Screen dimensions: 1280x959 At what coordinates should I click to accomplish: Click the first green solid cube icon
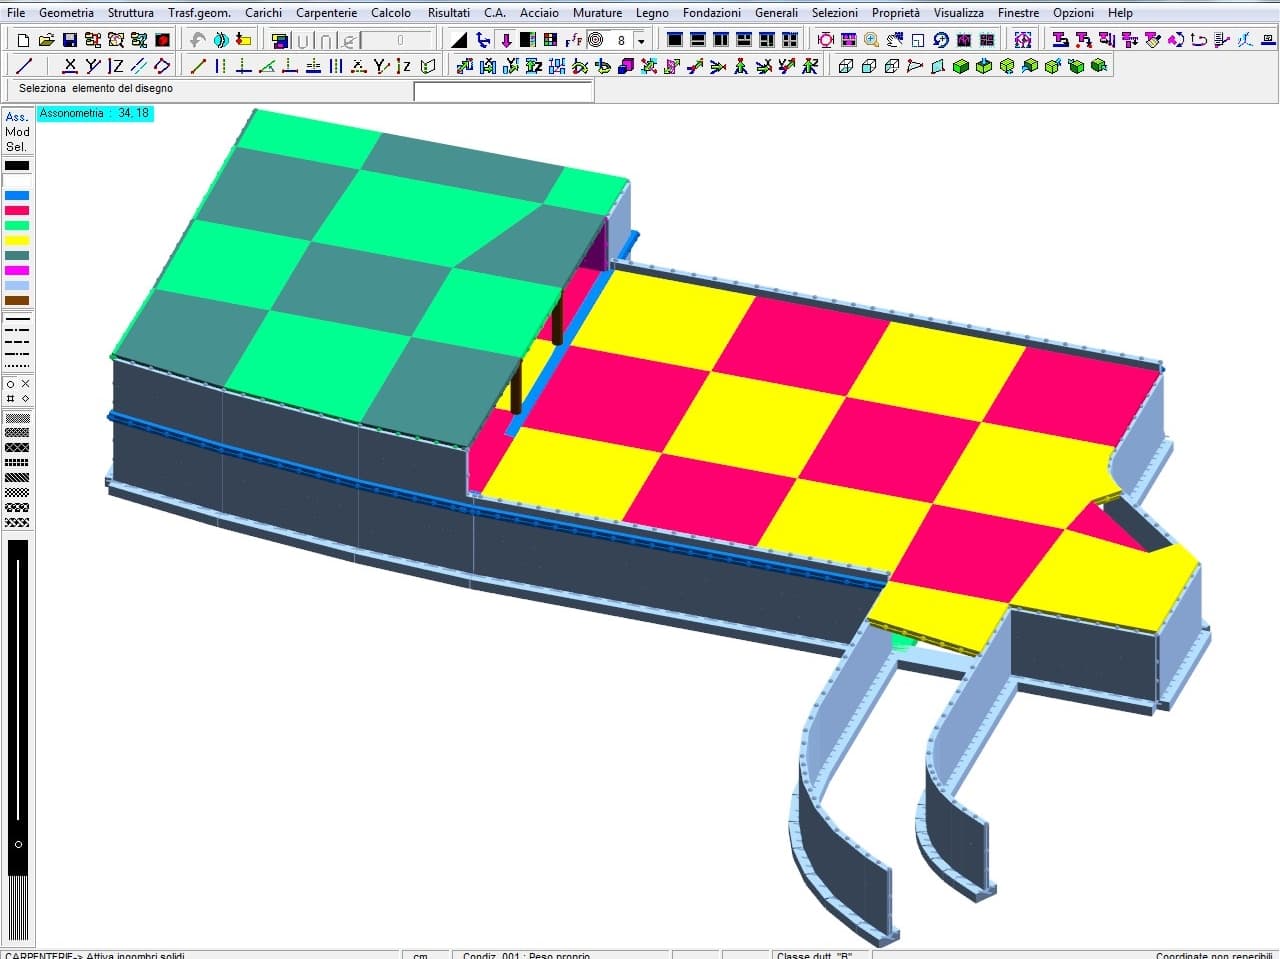[961, 66]
